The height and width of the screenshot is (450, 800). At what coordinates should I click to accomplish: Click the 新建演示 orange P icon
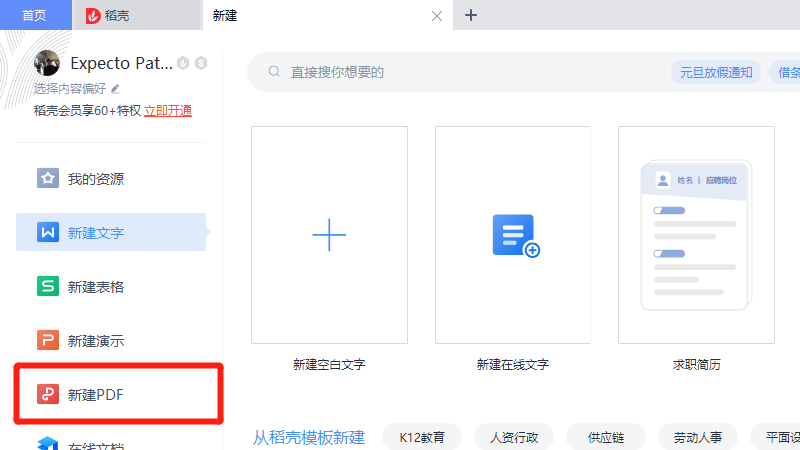(48, 340)
